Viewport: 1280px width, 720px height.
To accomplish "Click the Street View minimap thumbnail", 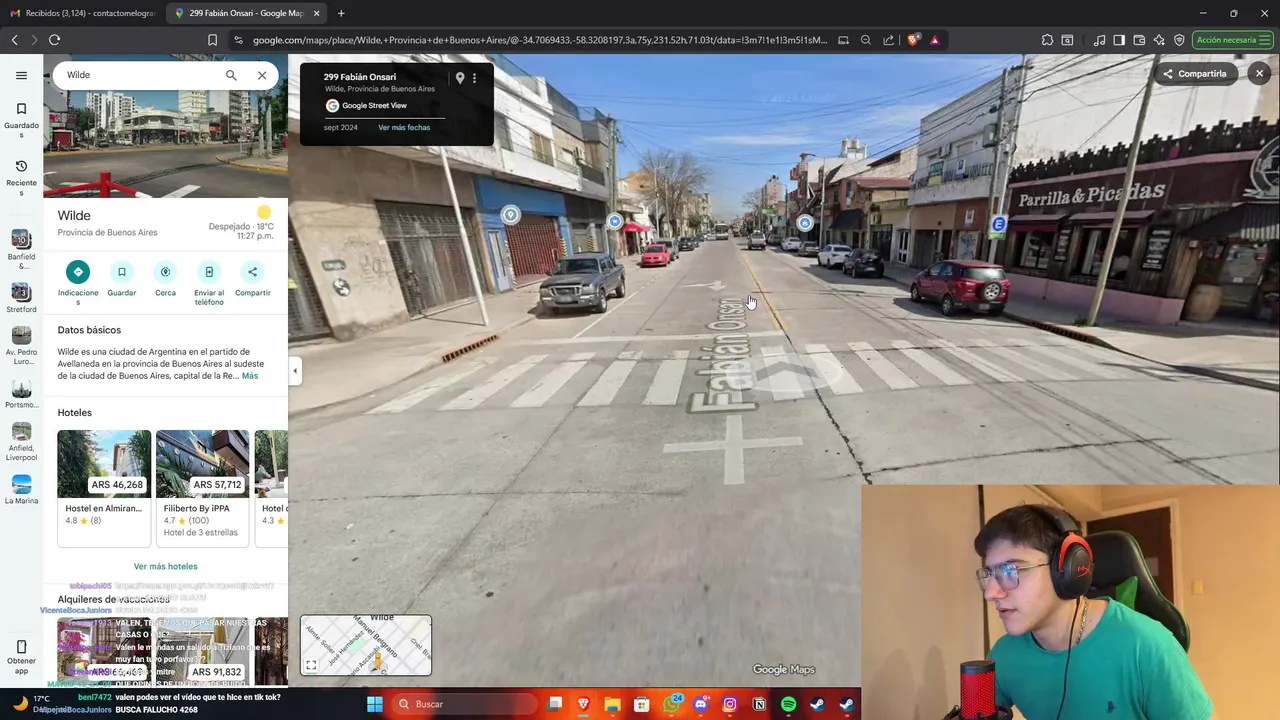I will (366, 645).
